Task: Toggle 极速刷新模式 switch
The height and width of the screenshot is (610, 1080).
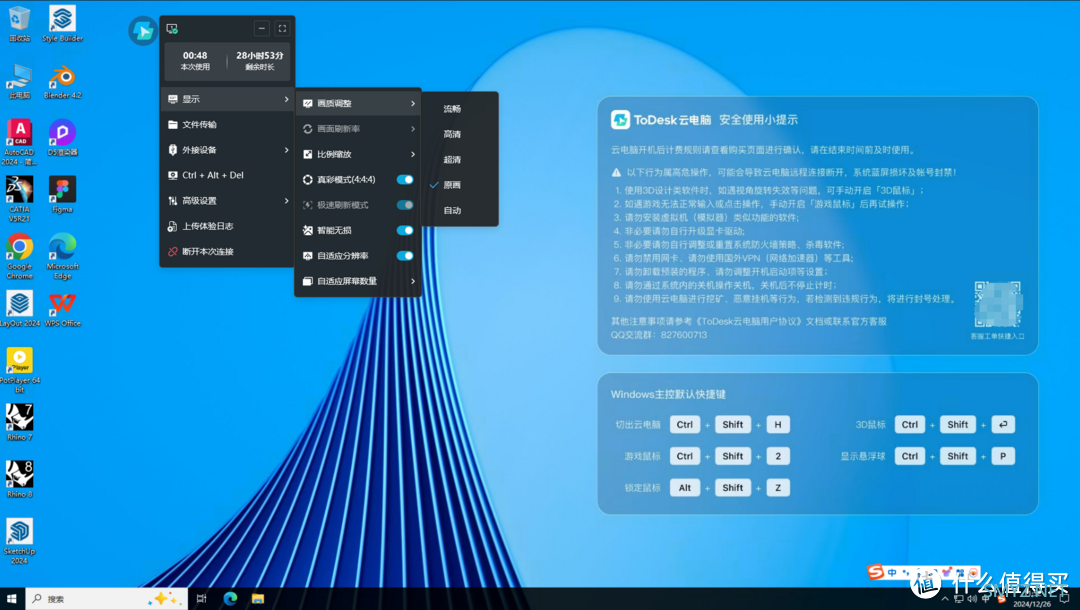Action: (405, 205)
